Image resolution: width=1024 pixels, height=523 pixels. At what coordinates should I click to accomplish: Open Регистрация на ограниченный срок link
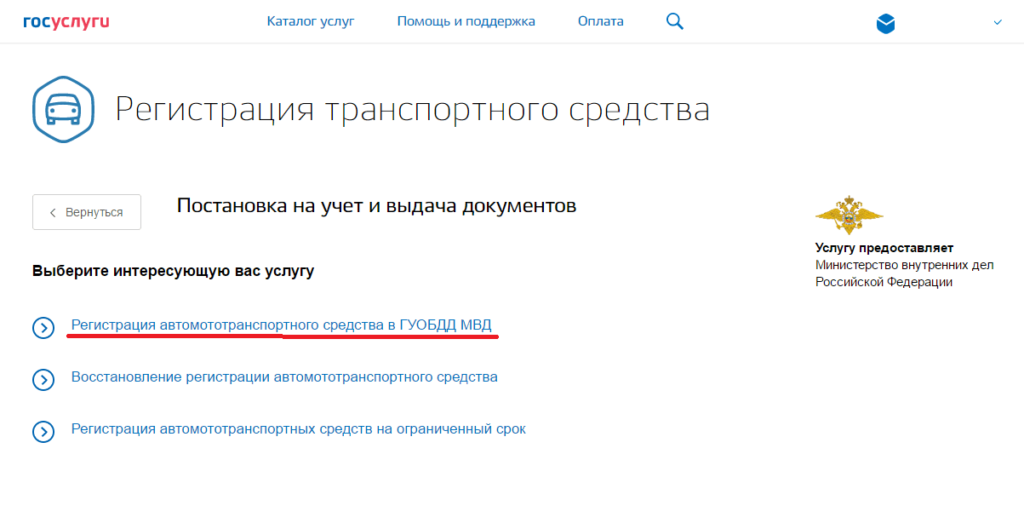click(x=298, y=430)
